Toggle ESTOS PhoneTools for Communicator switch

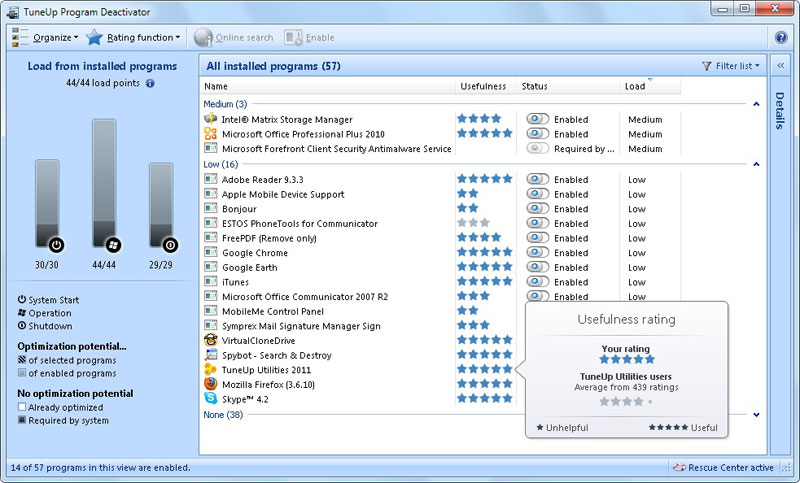pos(538,223)
